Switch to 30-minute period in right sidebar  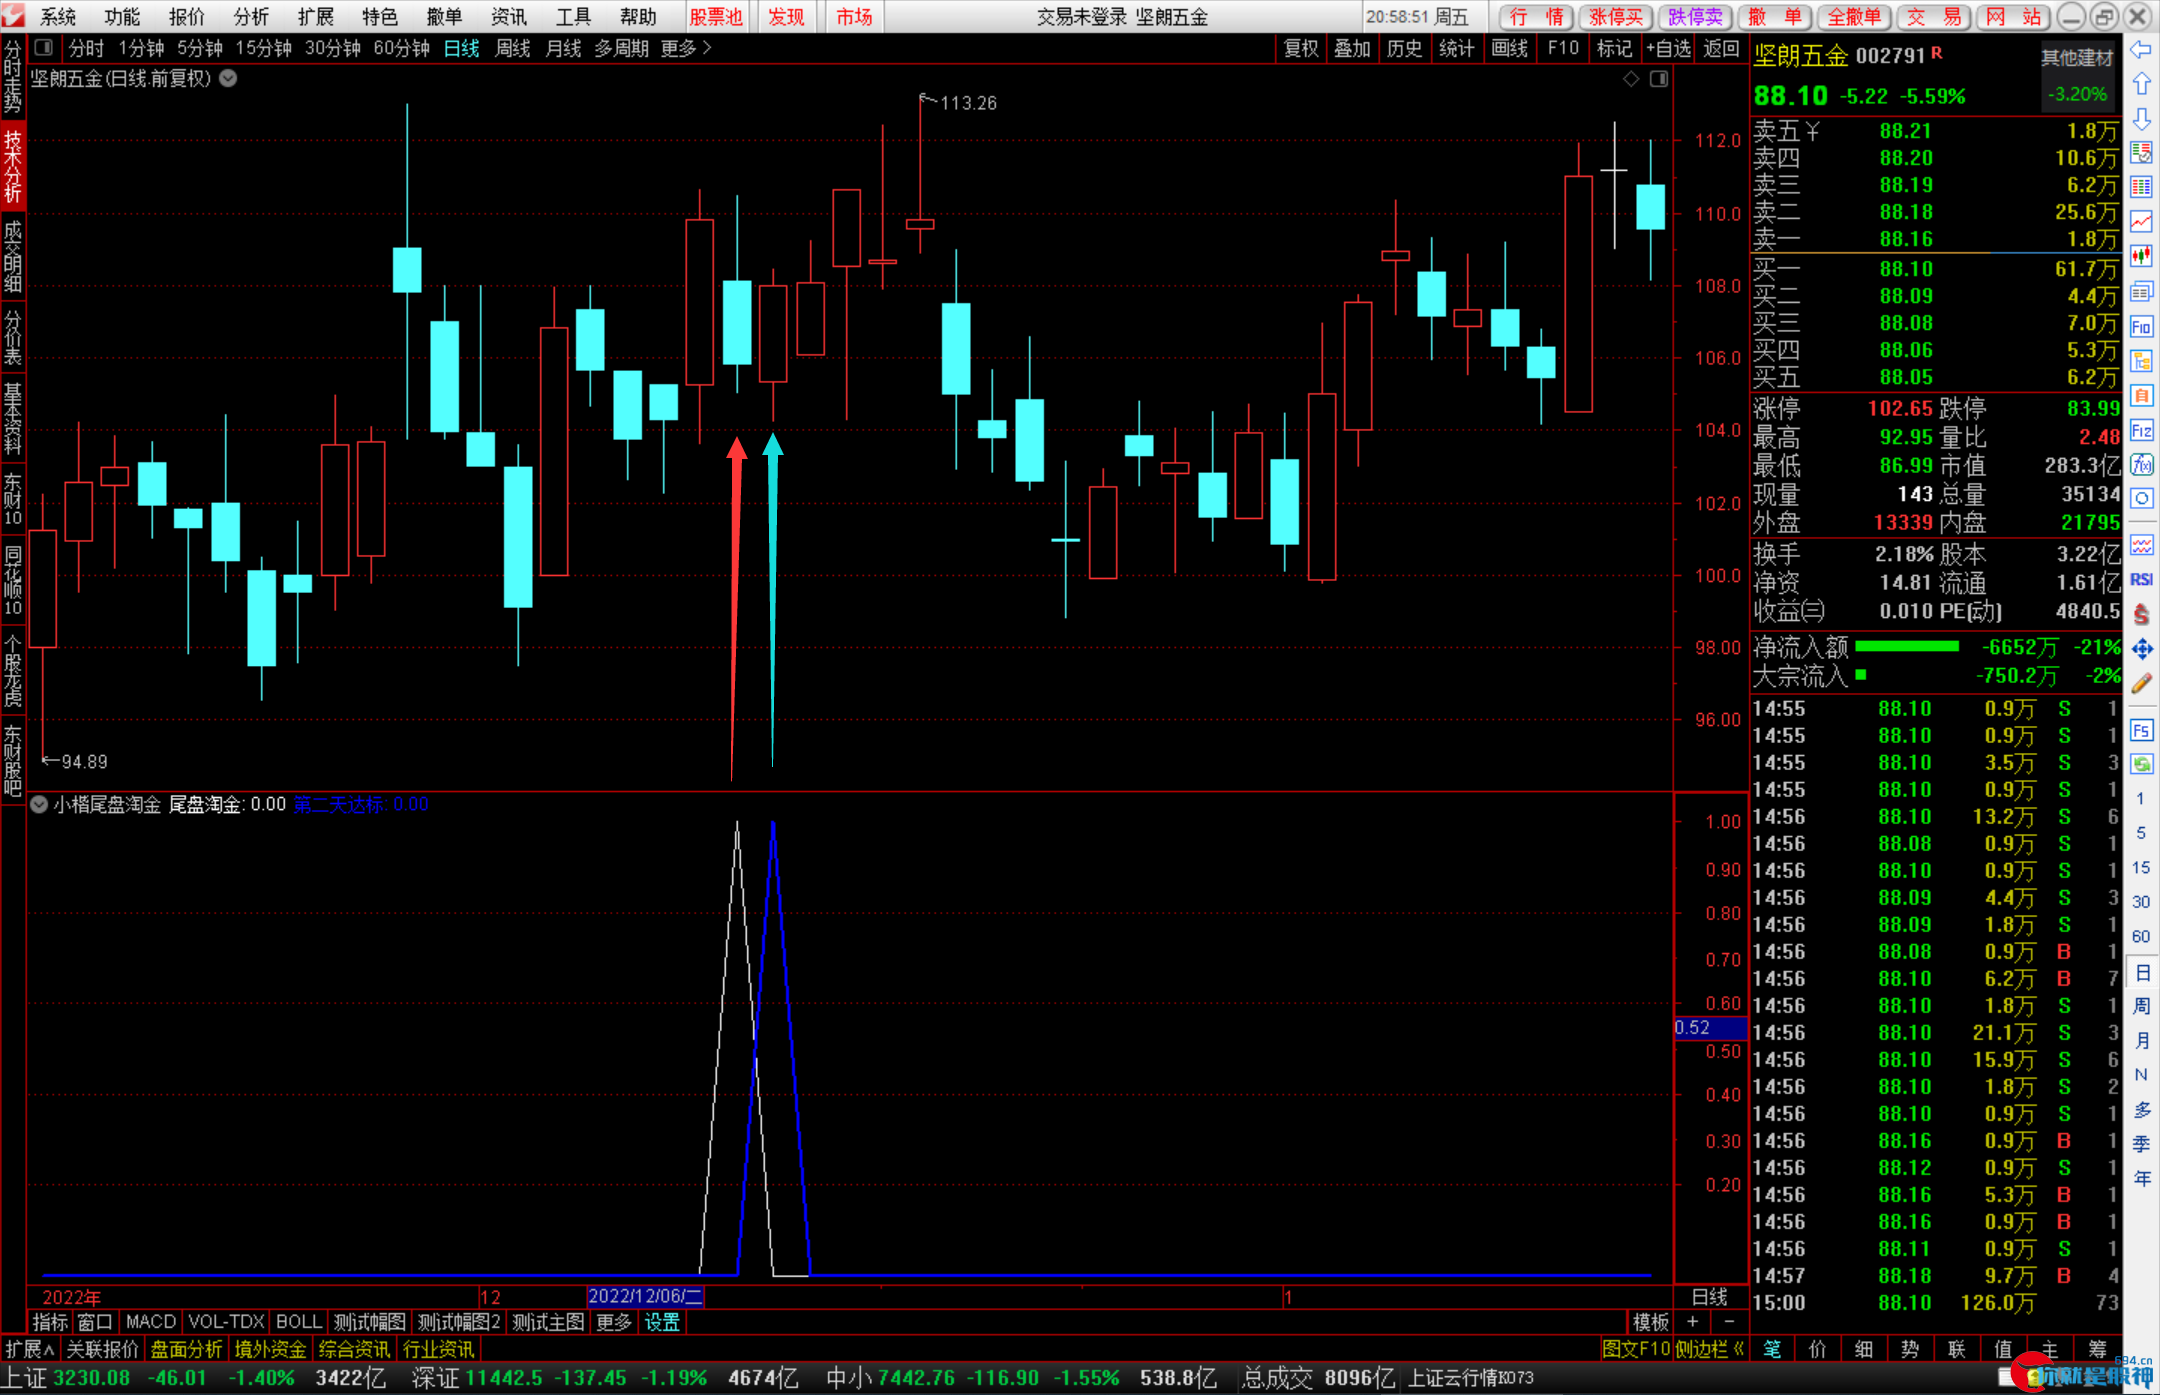tap(2140, 902)
